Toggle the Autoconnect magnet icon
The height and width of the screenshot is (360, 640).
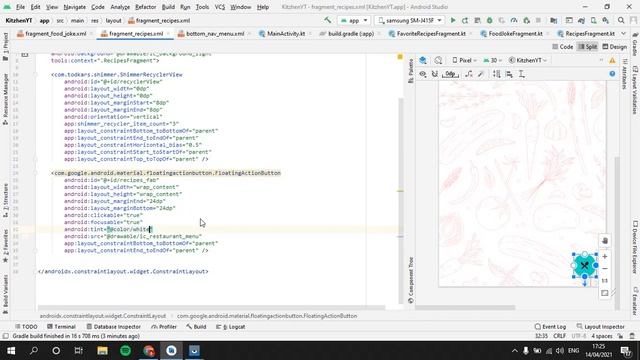point(435,74)
